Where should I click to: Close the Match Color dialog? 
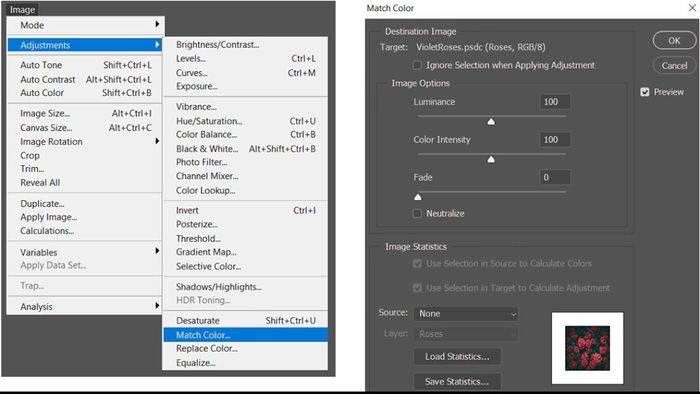coord(692,8)
